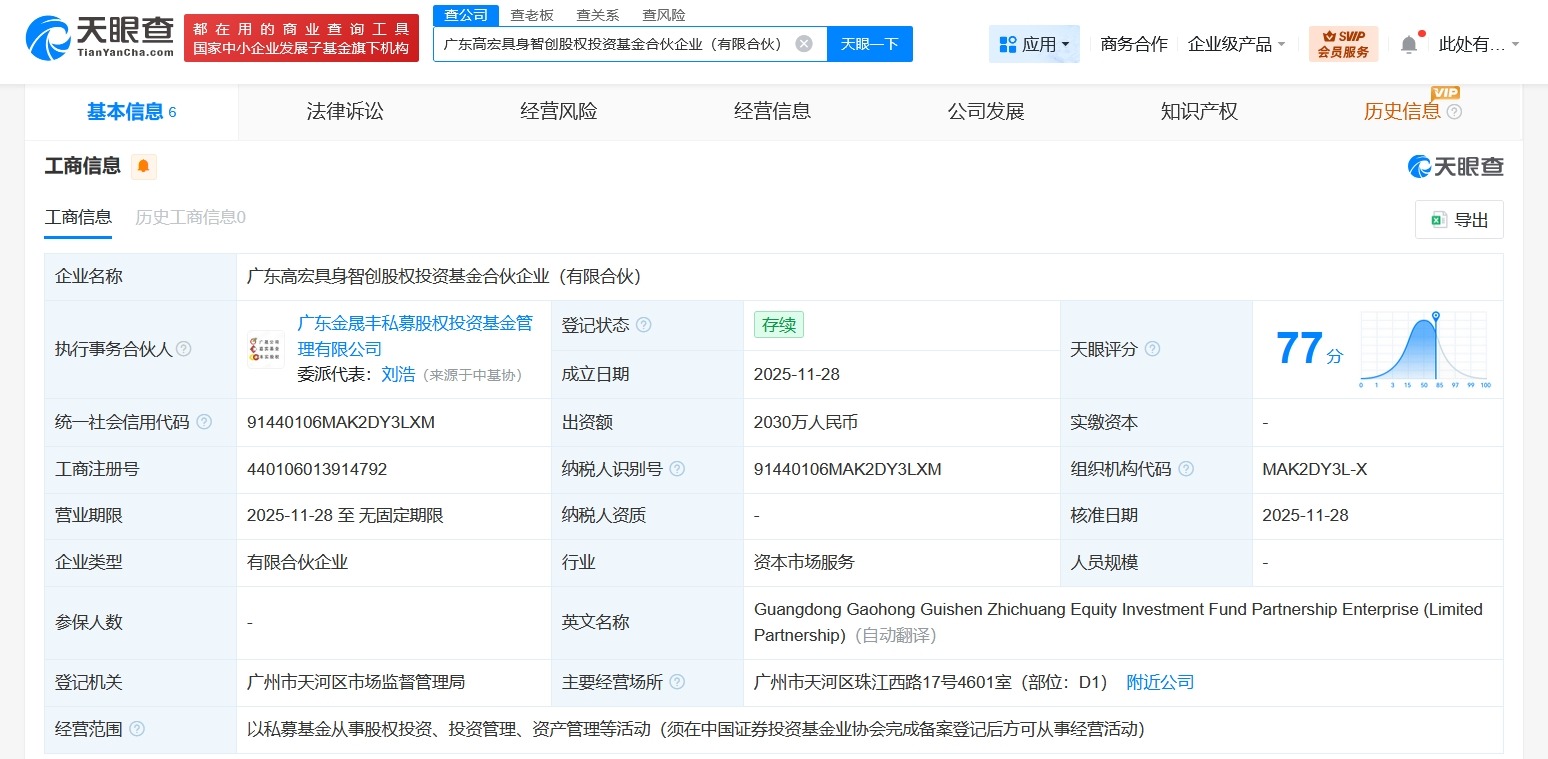
Task: Click 刘浩 committee representative link
Action: pos(398,374)
